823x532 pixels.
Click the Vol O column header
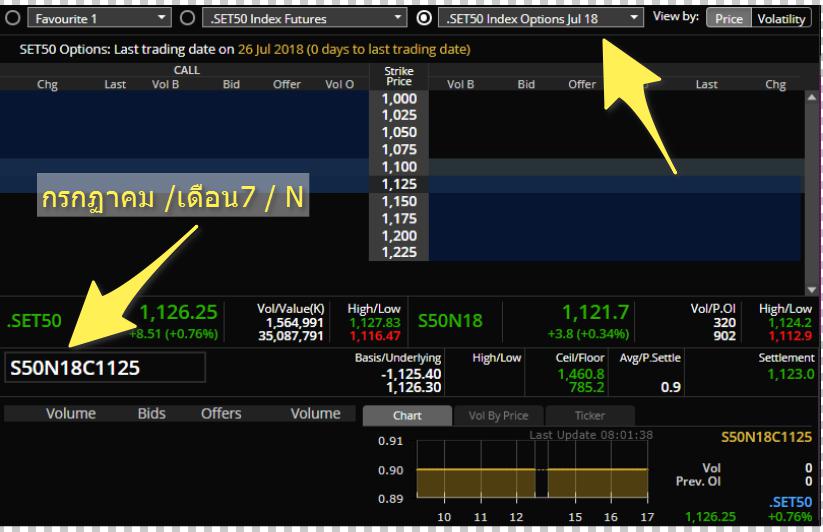coord(339,84)
